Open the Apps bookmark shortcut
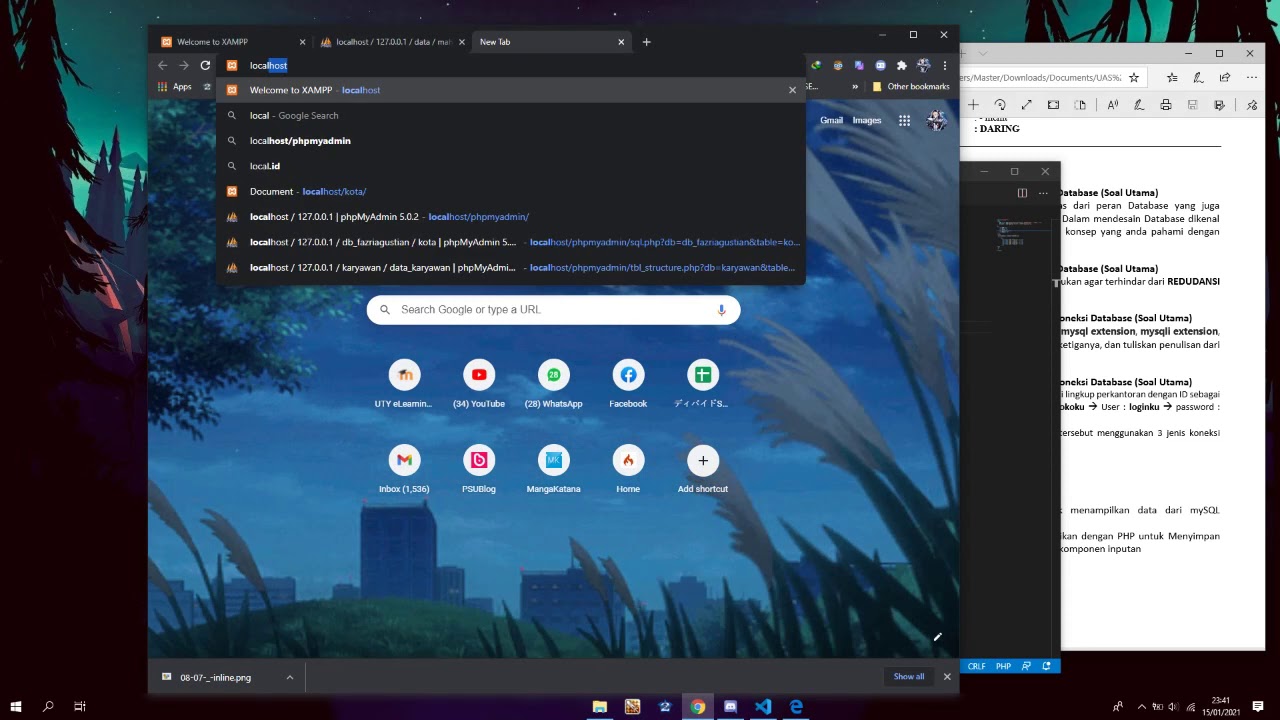The height and width of the screenshot is (720, 1280). [x=175, y=87]
